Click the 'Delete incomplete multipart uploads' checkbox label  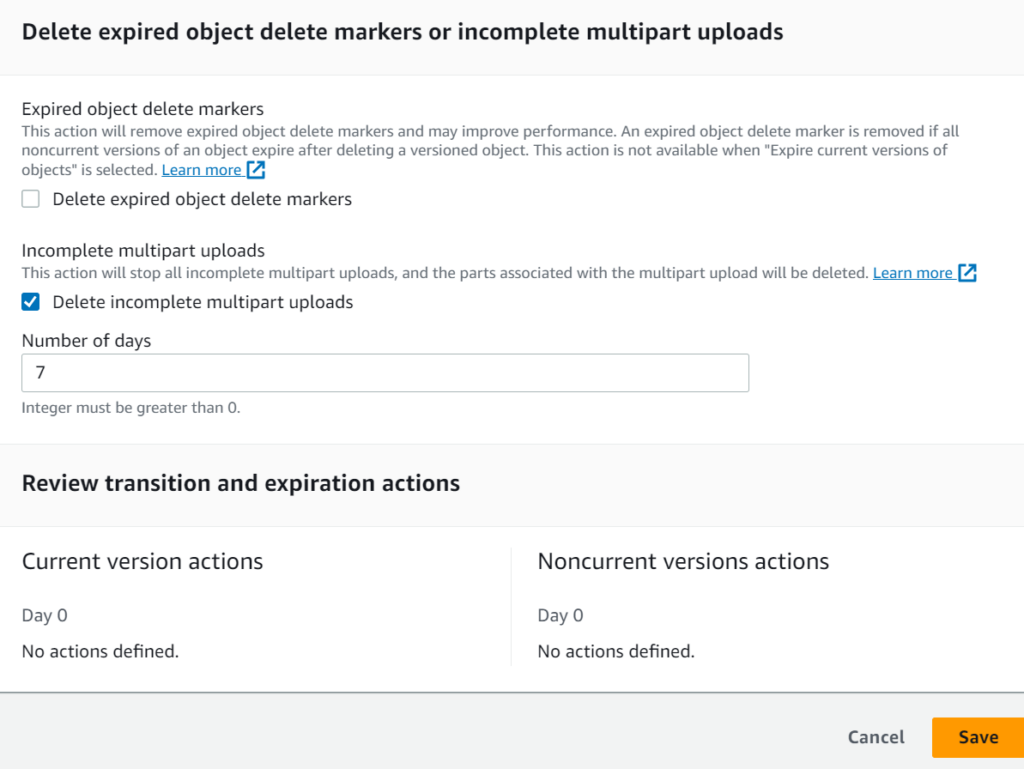tap(203, 302)
